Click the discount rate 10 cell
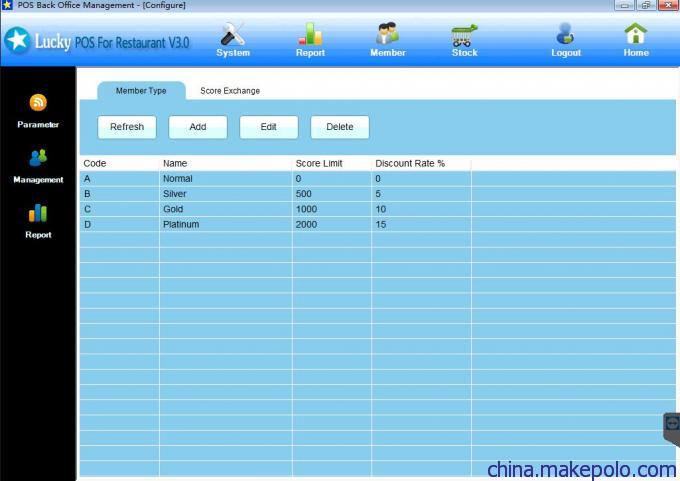The width and height of the screenshot is (680, 481). (421, 209)
